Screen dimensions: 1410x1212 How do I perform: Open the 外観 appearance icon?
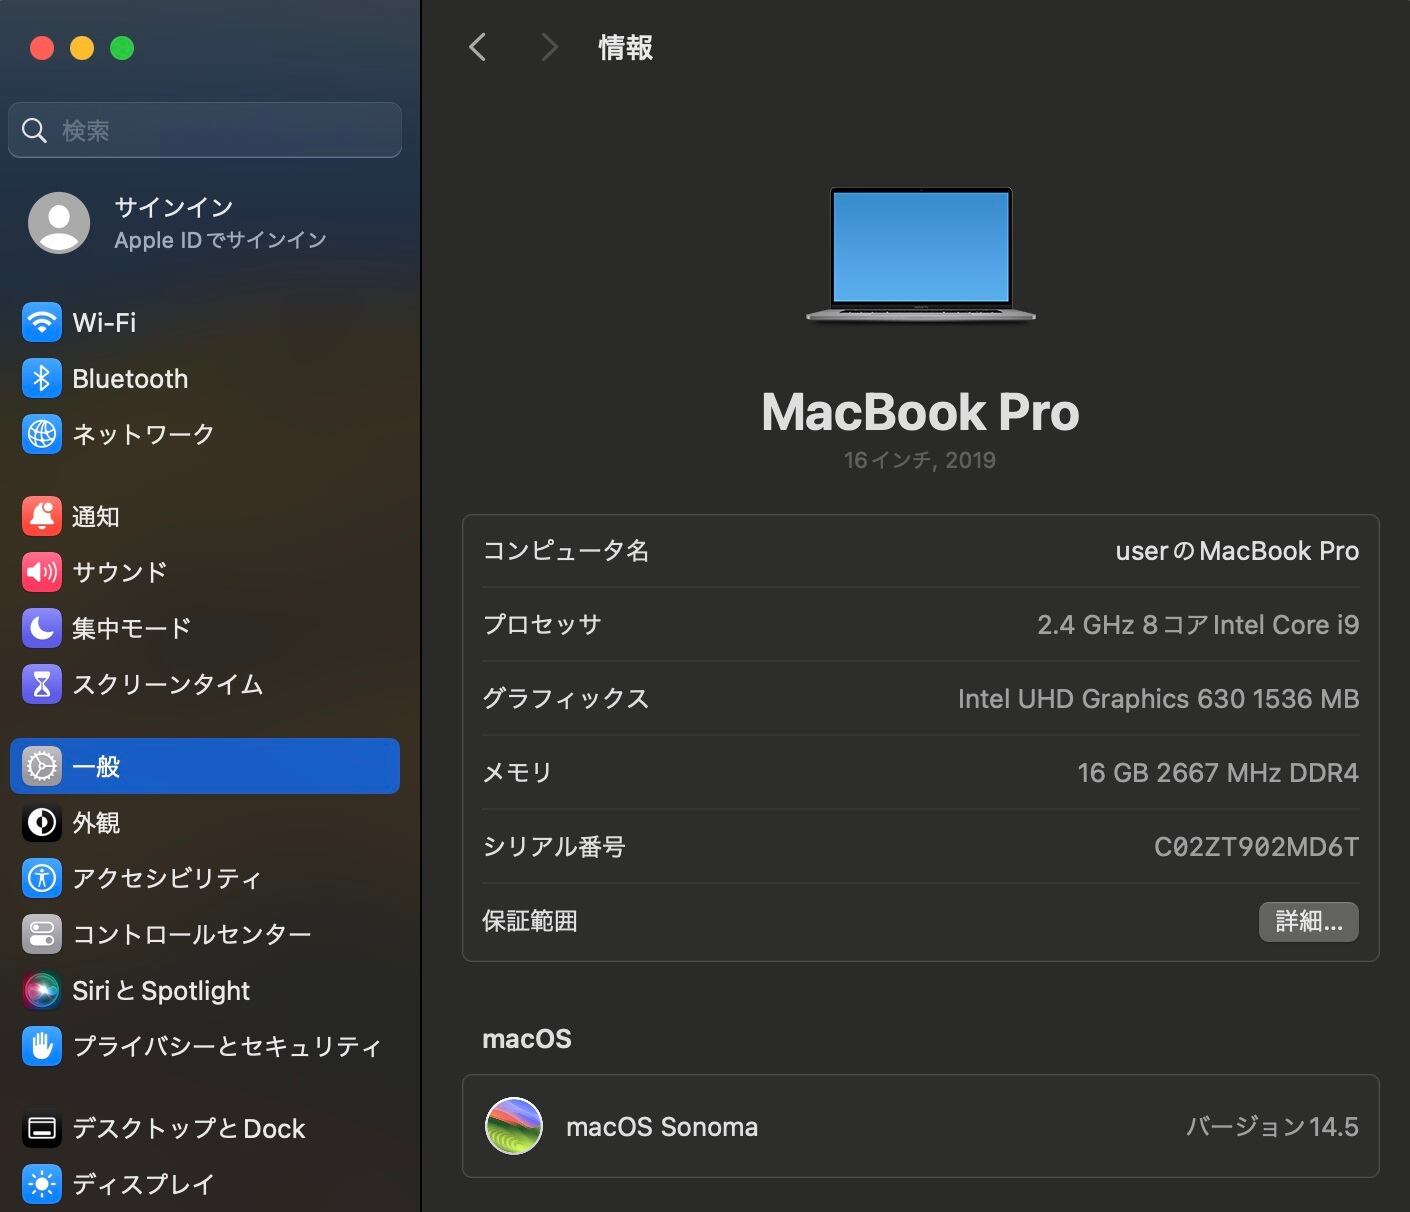coord(42,822)
